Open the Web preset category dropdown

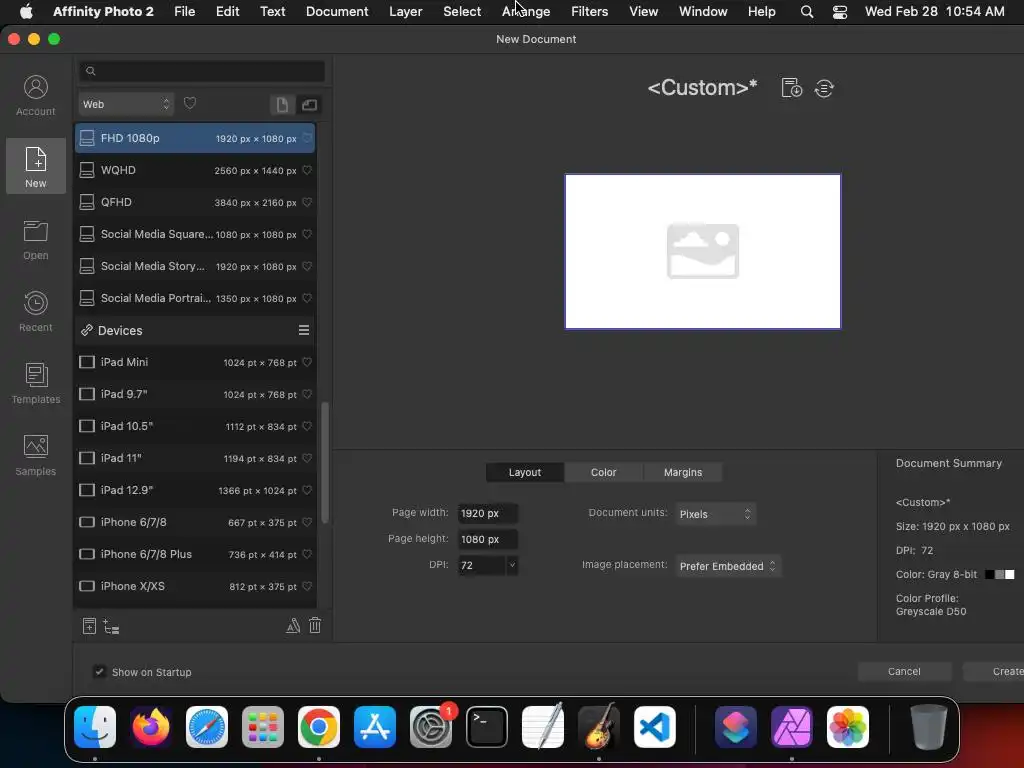coord(126,104)
